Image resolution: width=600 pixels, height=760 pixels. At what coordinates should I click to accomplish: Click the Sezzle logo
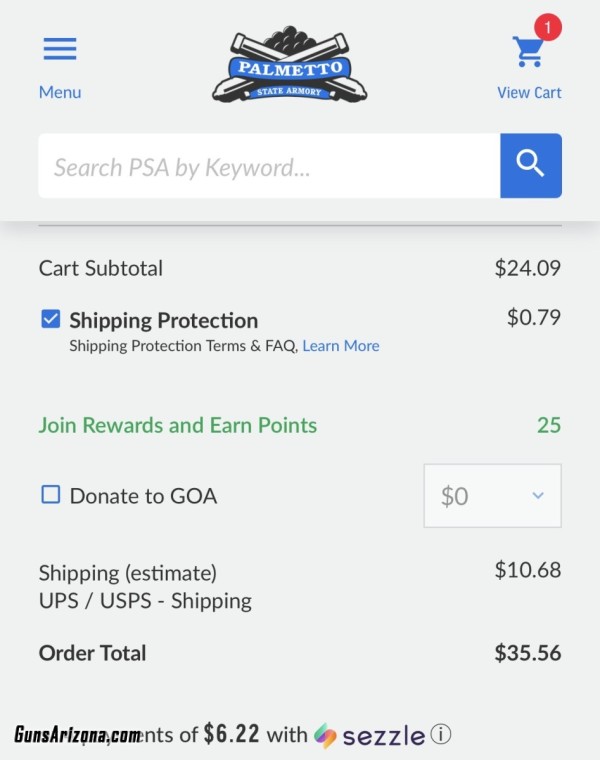[x=369, y=735]
